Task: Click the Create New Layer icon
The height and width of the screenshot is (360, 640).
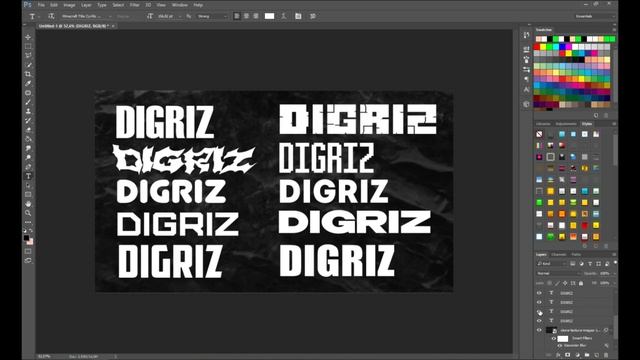Action: click(596, 355)
